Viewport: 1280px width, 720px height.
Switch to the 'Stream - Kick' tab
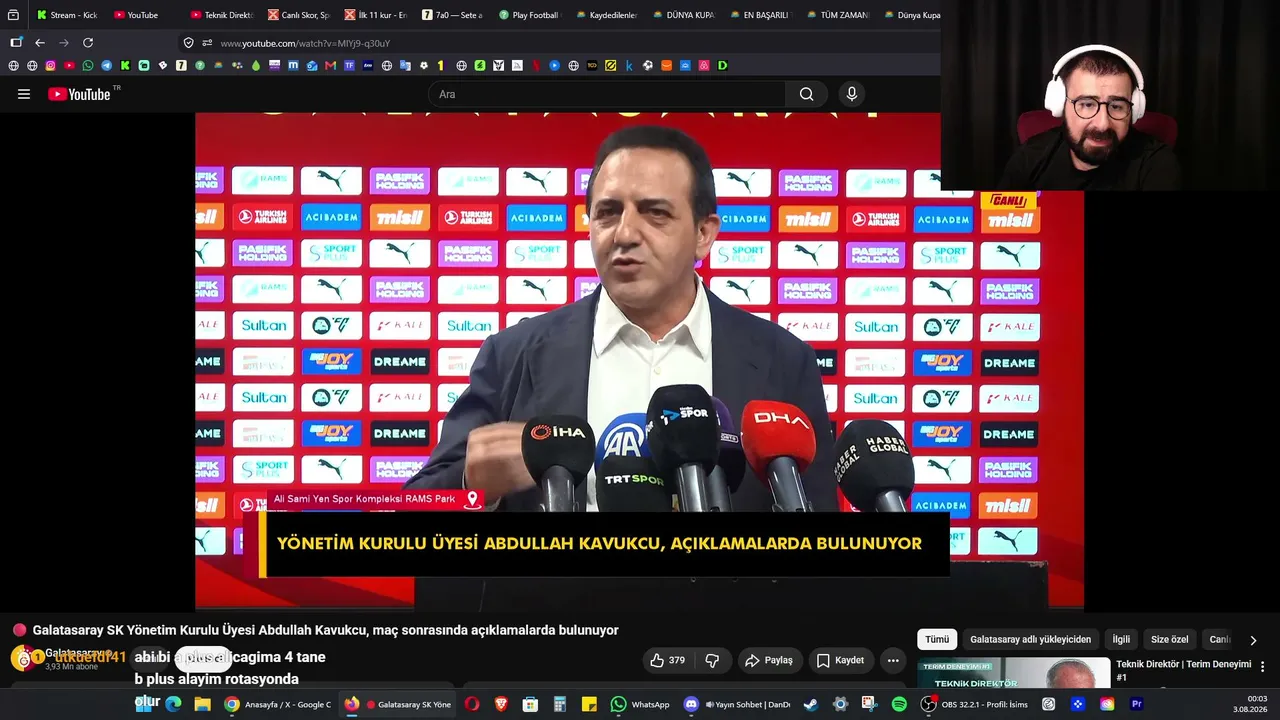pyautogui.click(x=67, y=15)
